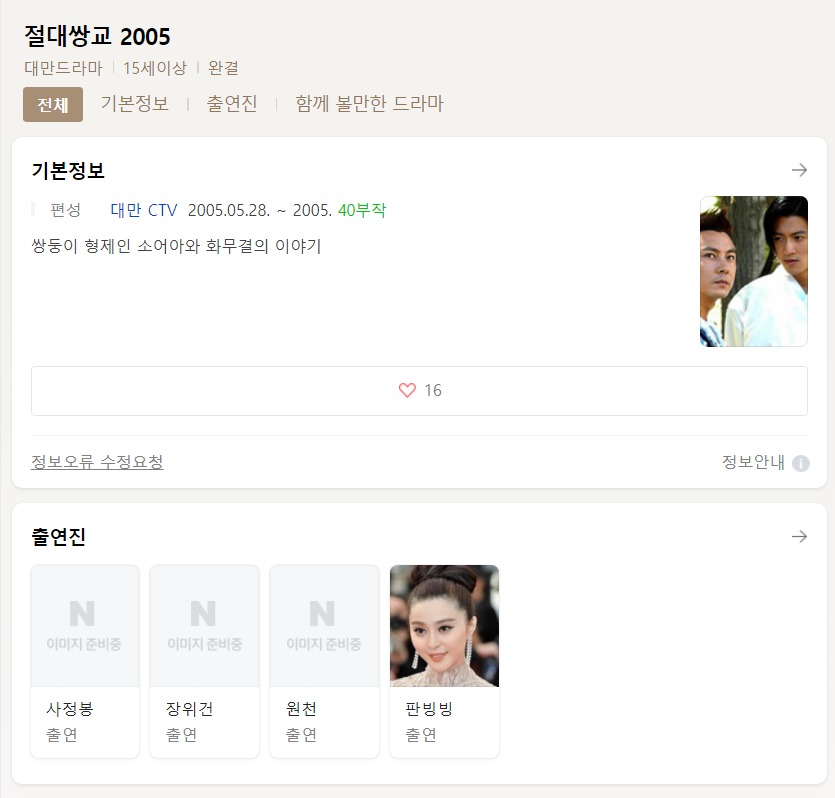Click synopsis text 쌍둥이 형제인 소어아와 화무결의 이야기
Image resolution: width=835 pixels, height=798 pixels.
coord(176,246)
